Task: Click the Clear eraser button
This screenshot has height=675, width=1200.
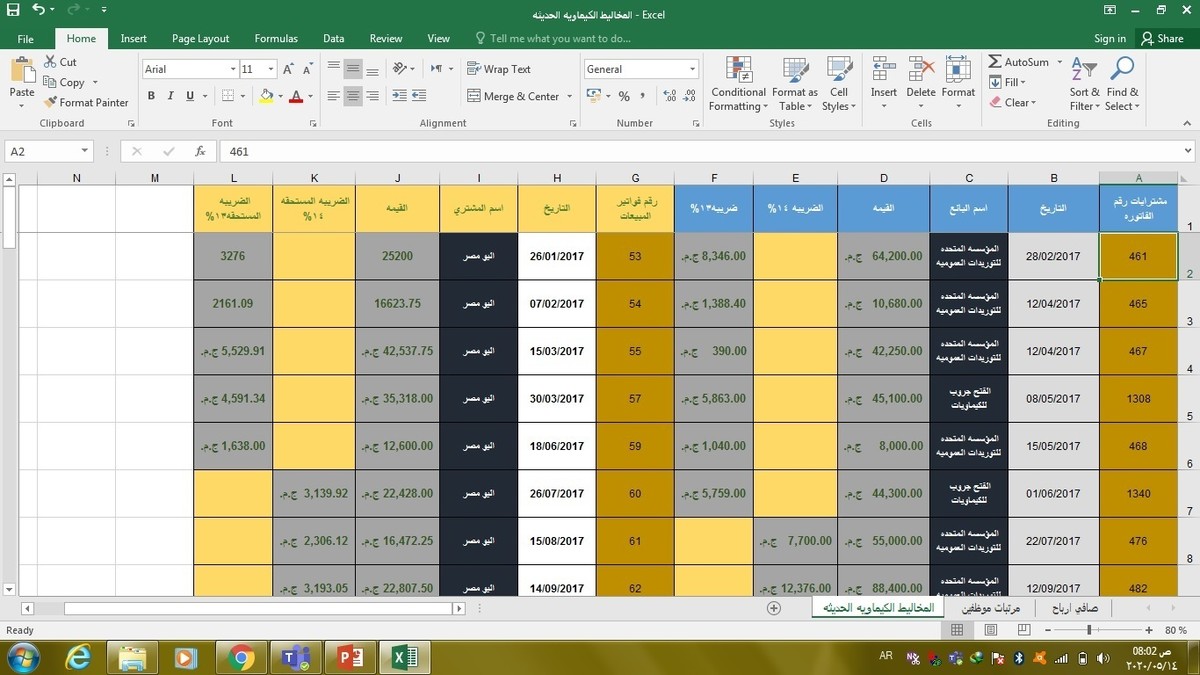Action: click(x=1013, y=102)
